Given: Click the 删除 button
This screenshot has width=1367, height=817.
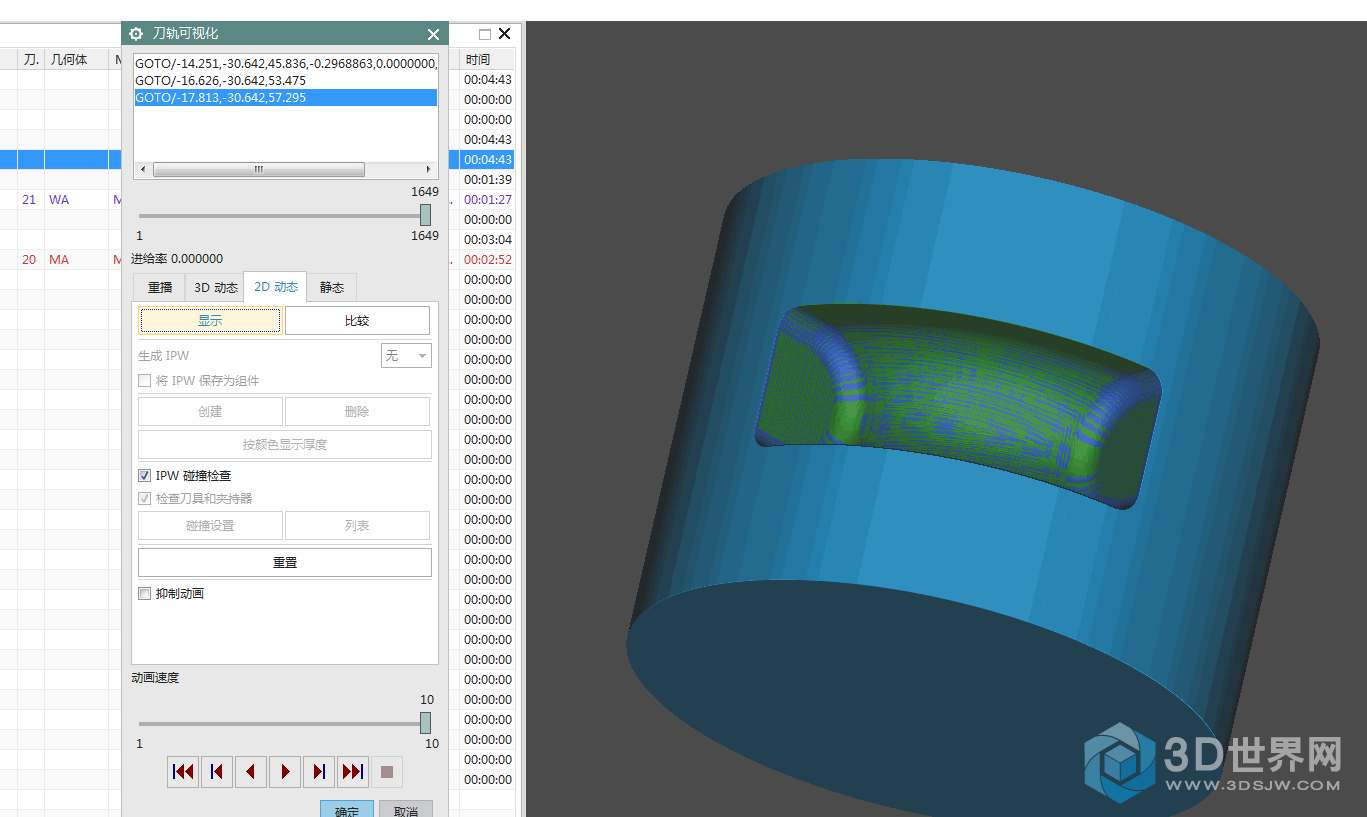Looking at the screenshot, I should point(357,412).
